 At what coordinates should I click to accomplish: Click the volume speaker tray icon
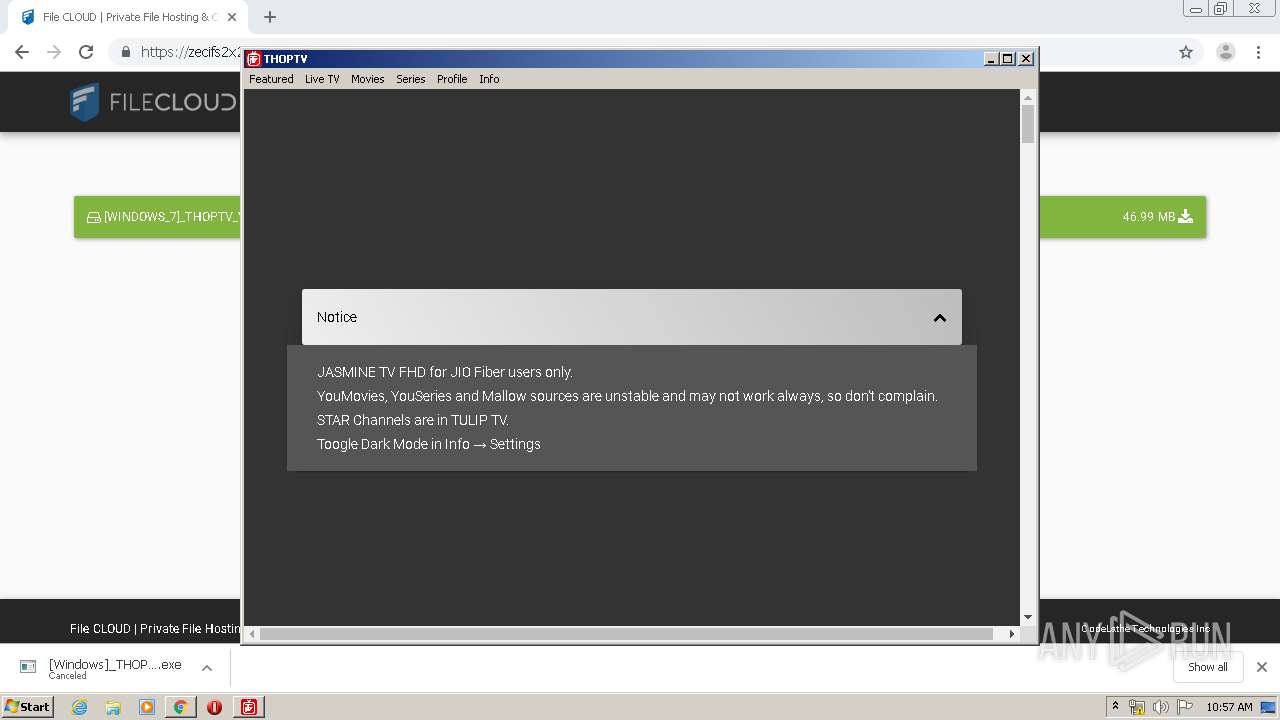click(x=1160, y=707)
